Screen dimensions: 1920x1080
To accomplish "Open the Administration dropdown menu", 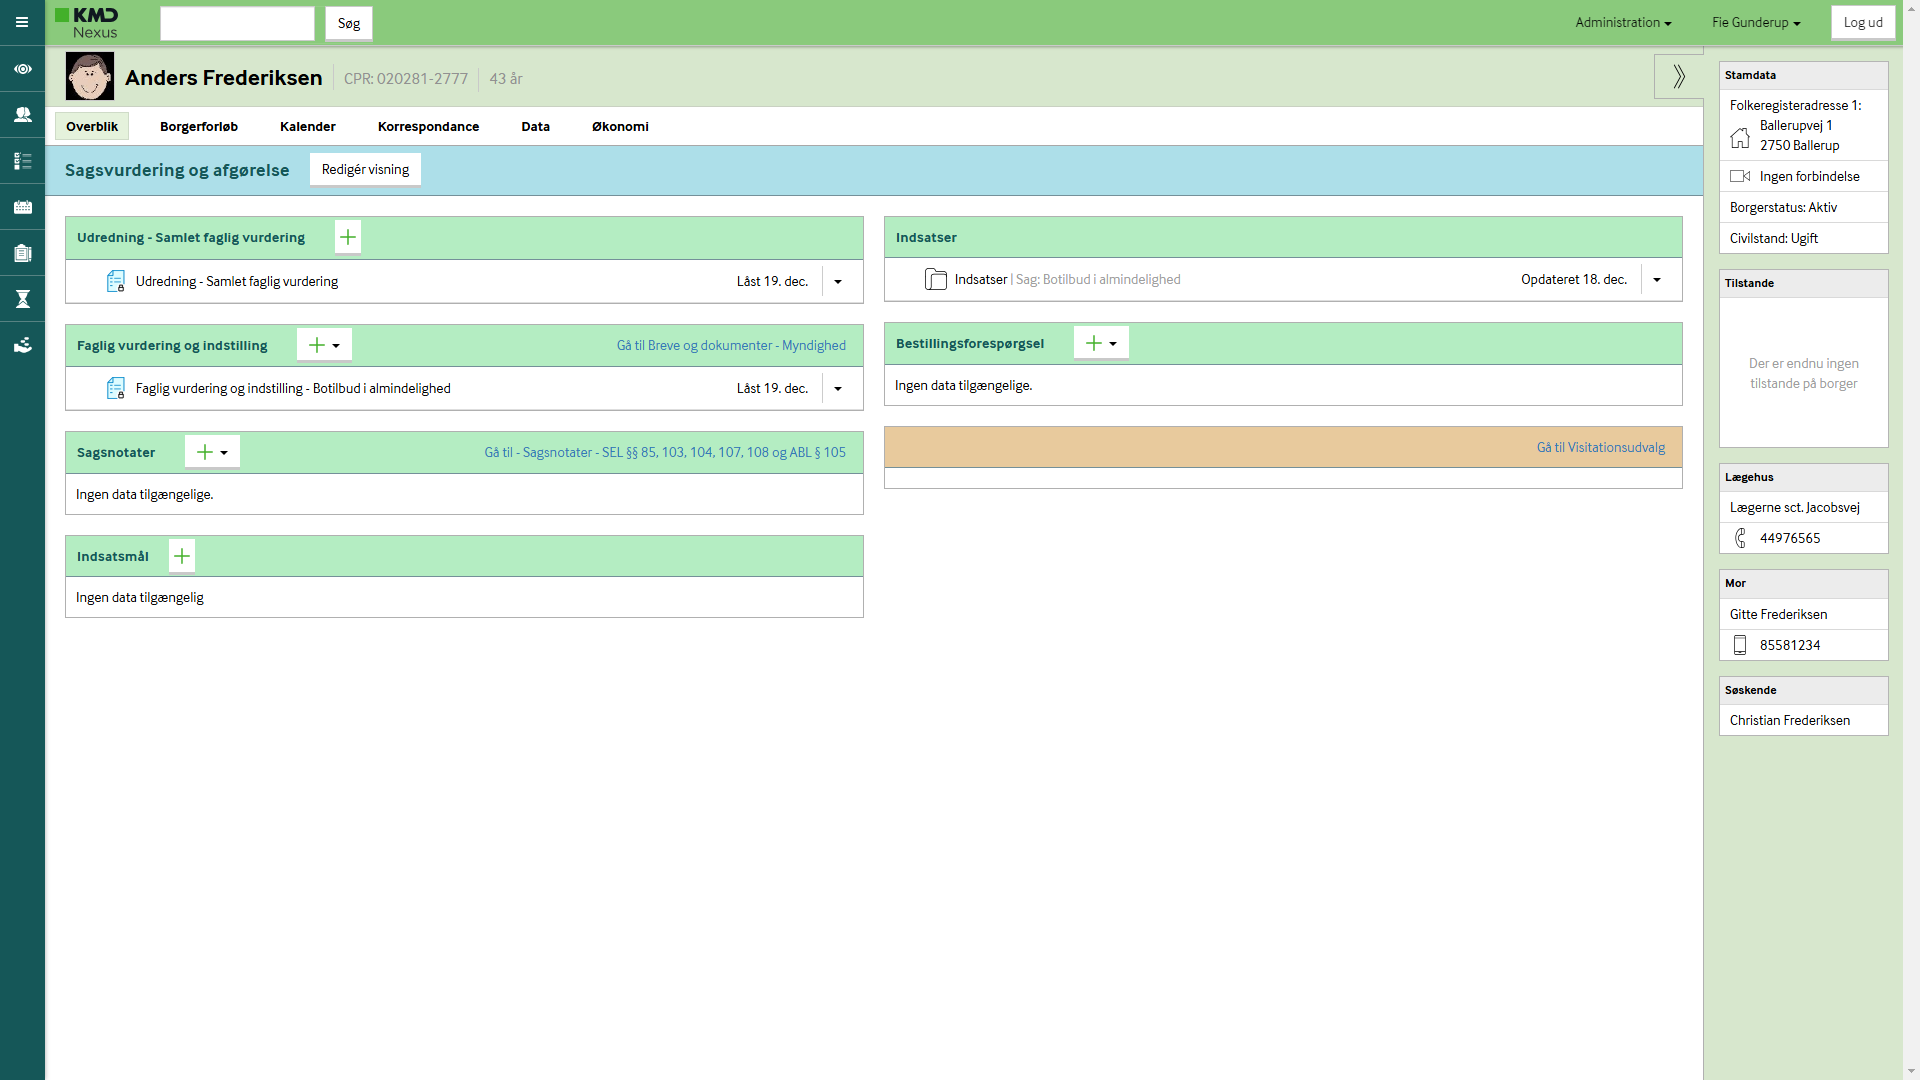I will 1623,22.
